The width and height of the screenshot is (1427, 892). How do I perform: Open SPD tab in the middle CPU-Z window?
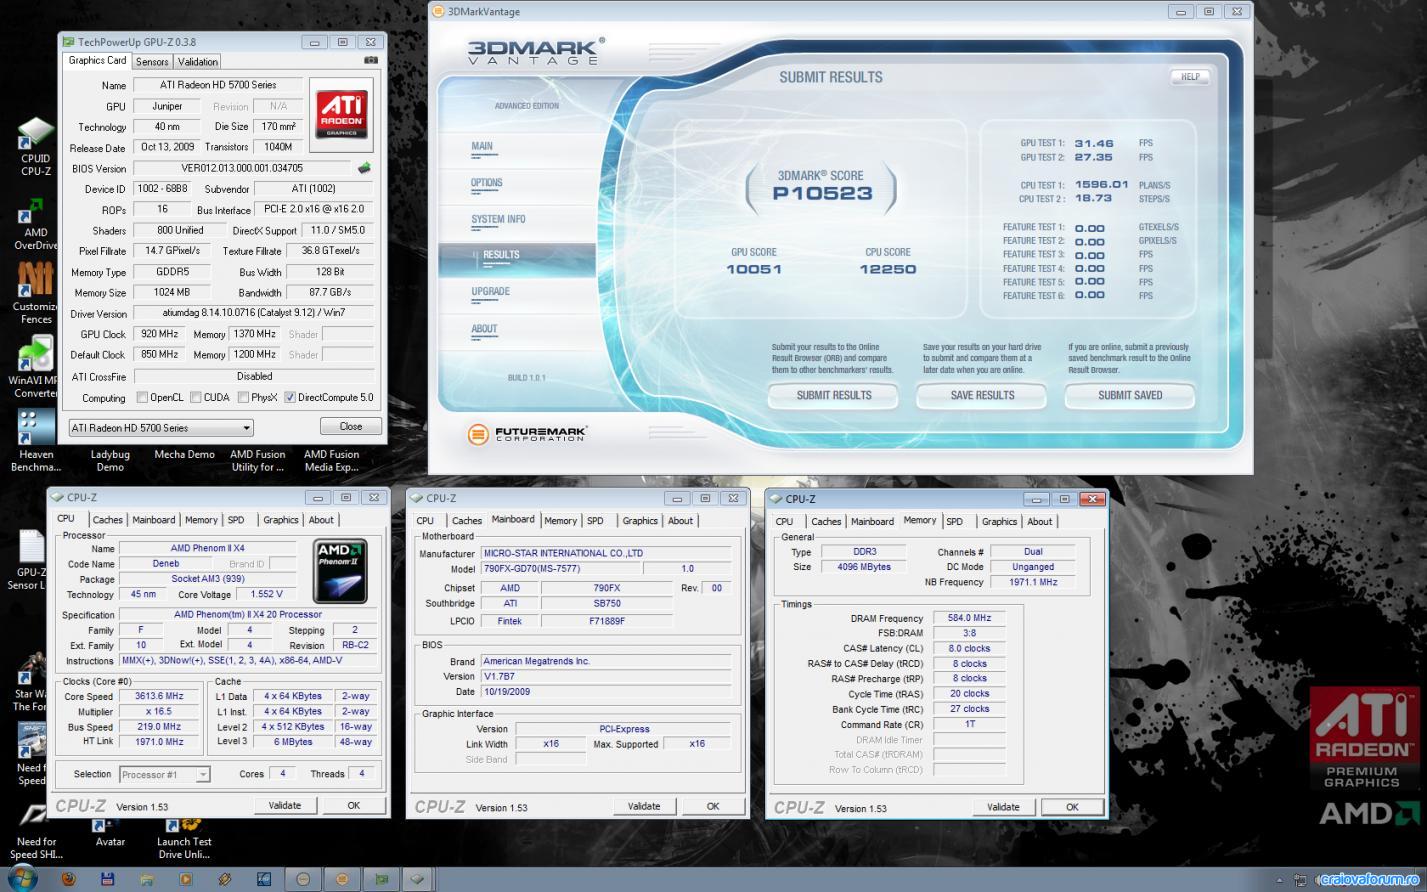point(595,521)
